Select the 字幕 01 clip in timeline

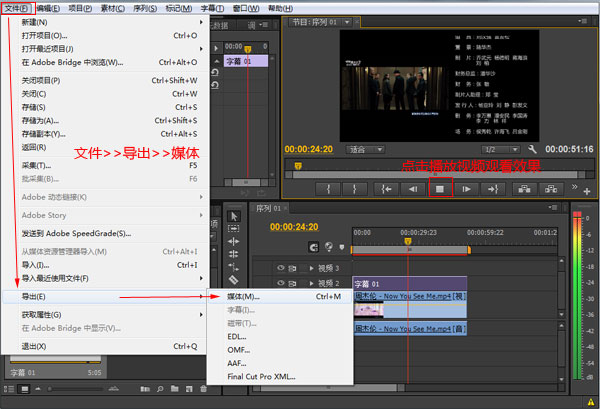tap(409, 284)
